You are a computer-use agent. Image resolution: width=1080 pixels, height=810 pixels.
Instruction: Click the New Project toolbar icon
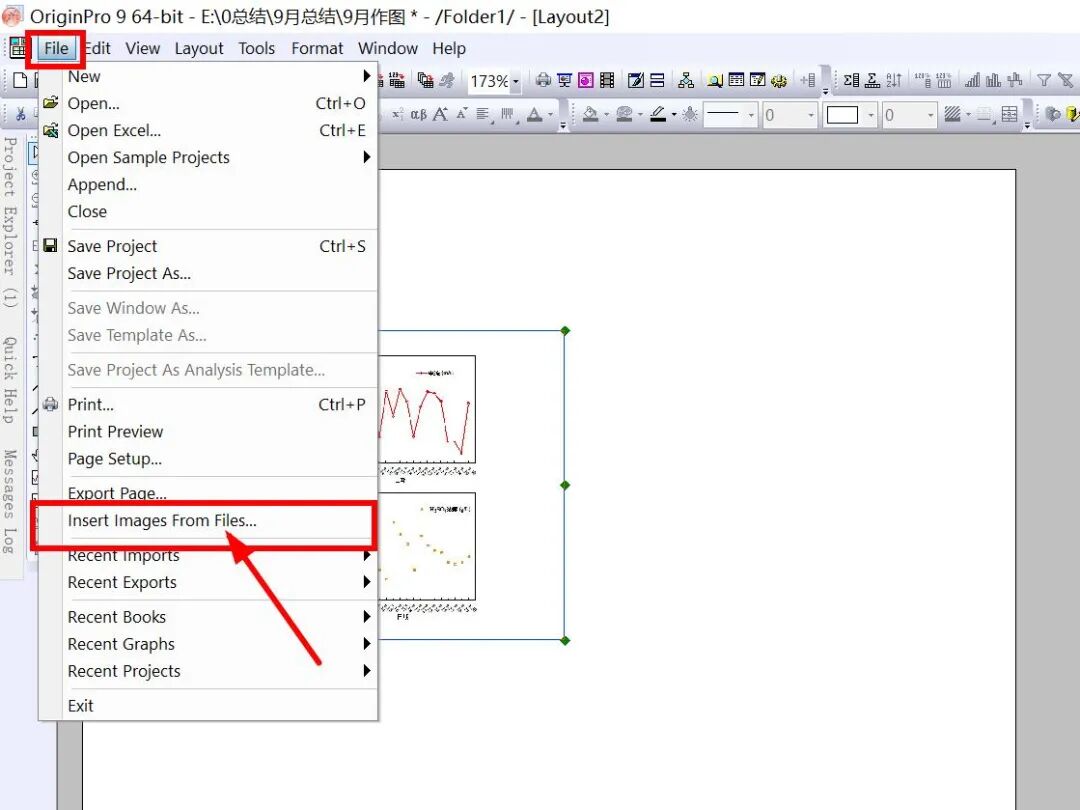coord(21,81)
